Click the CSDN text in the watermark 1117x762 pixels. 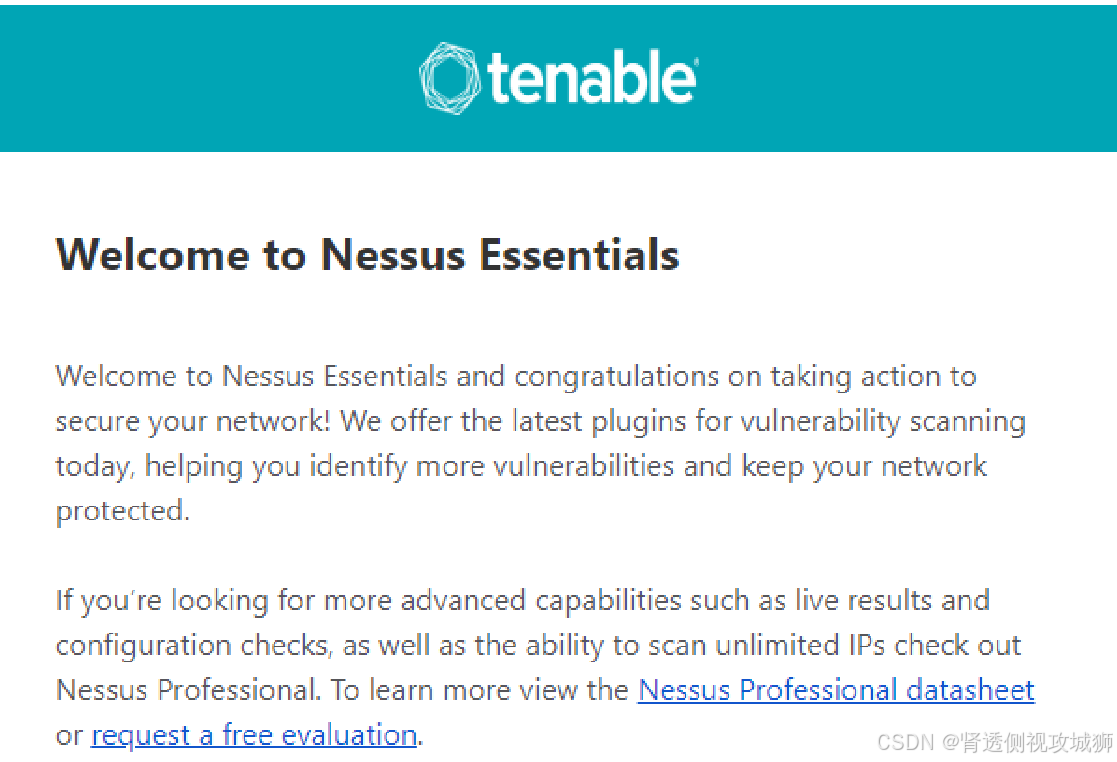pos(905,742)
